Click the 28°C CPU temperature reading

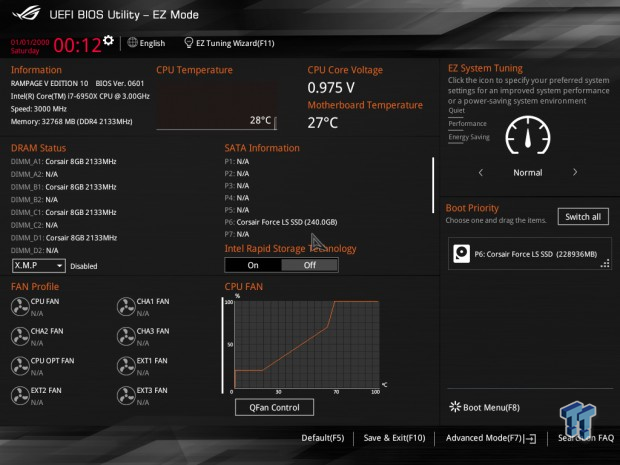pyautogui.click(x=260, y=120)
